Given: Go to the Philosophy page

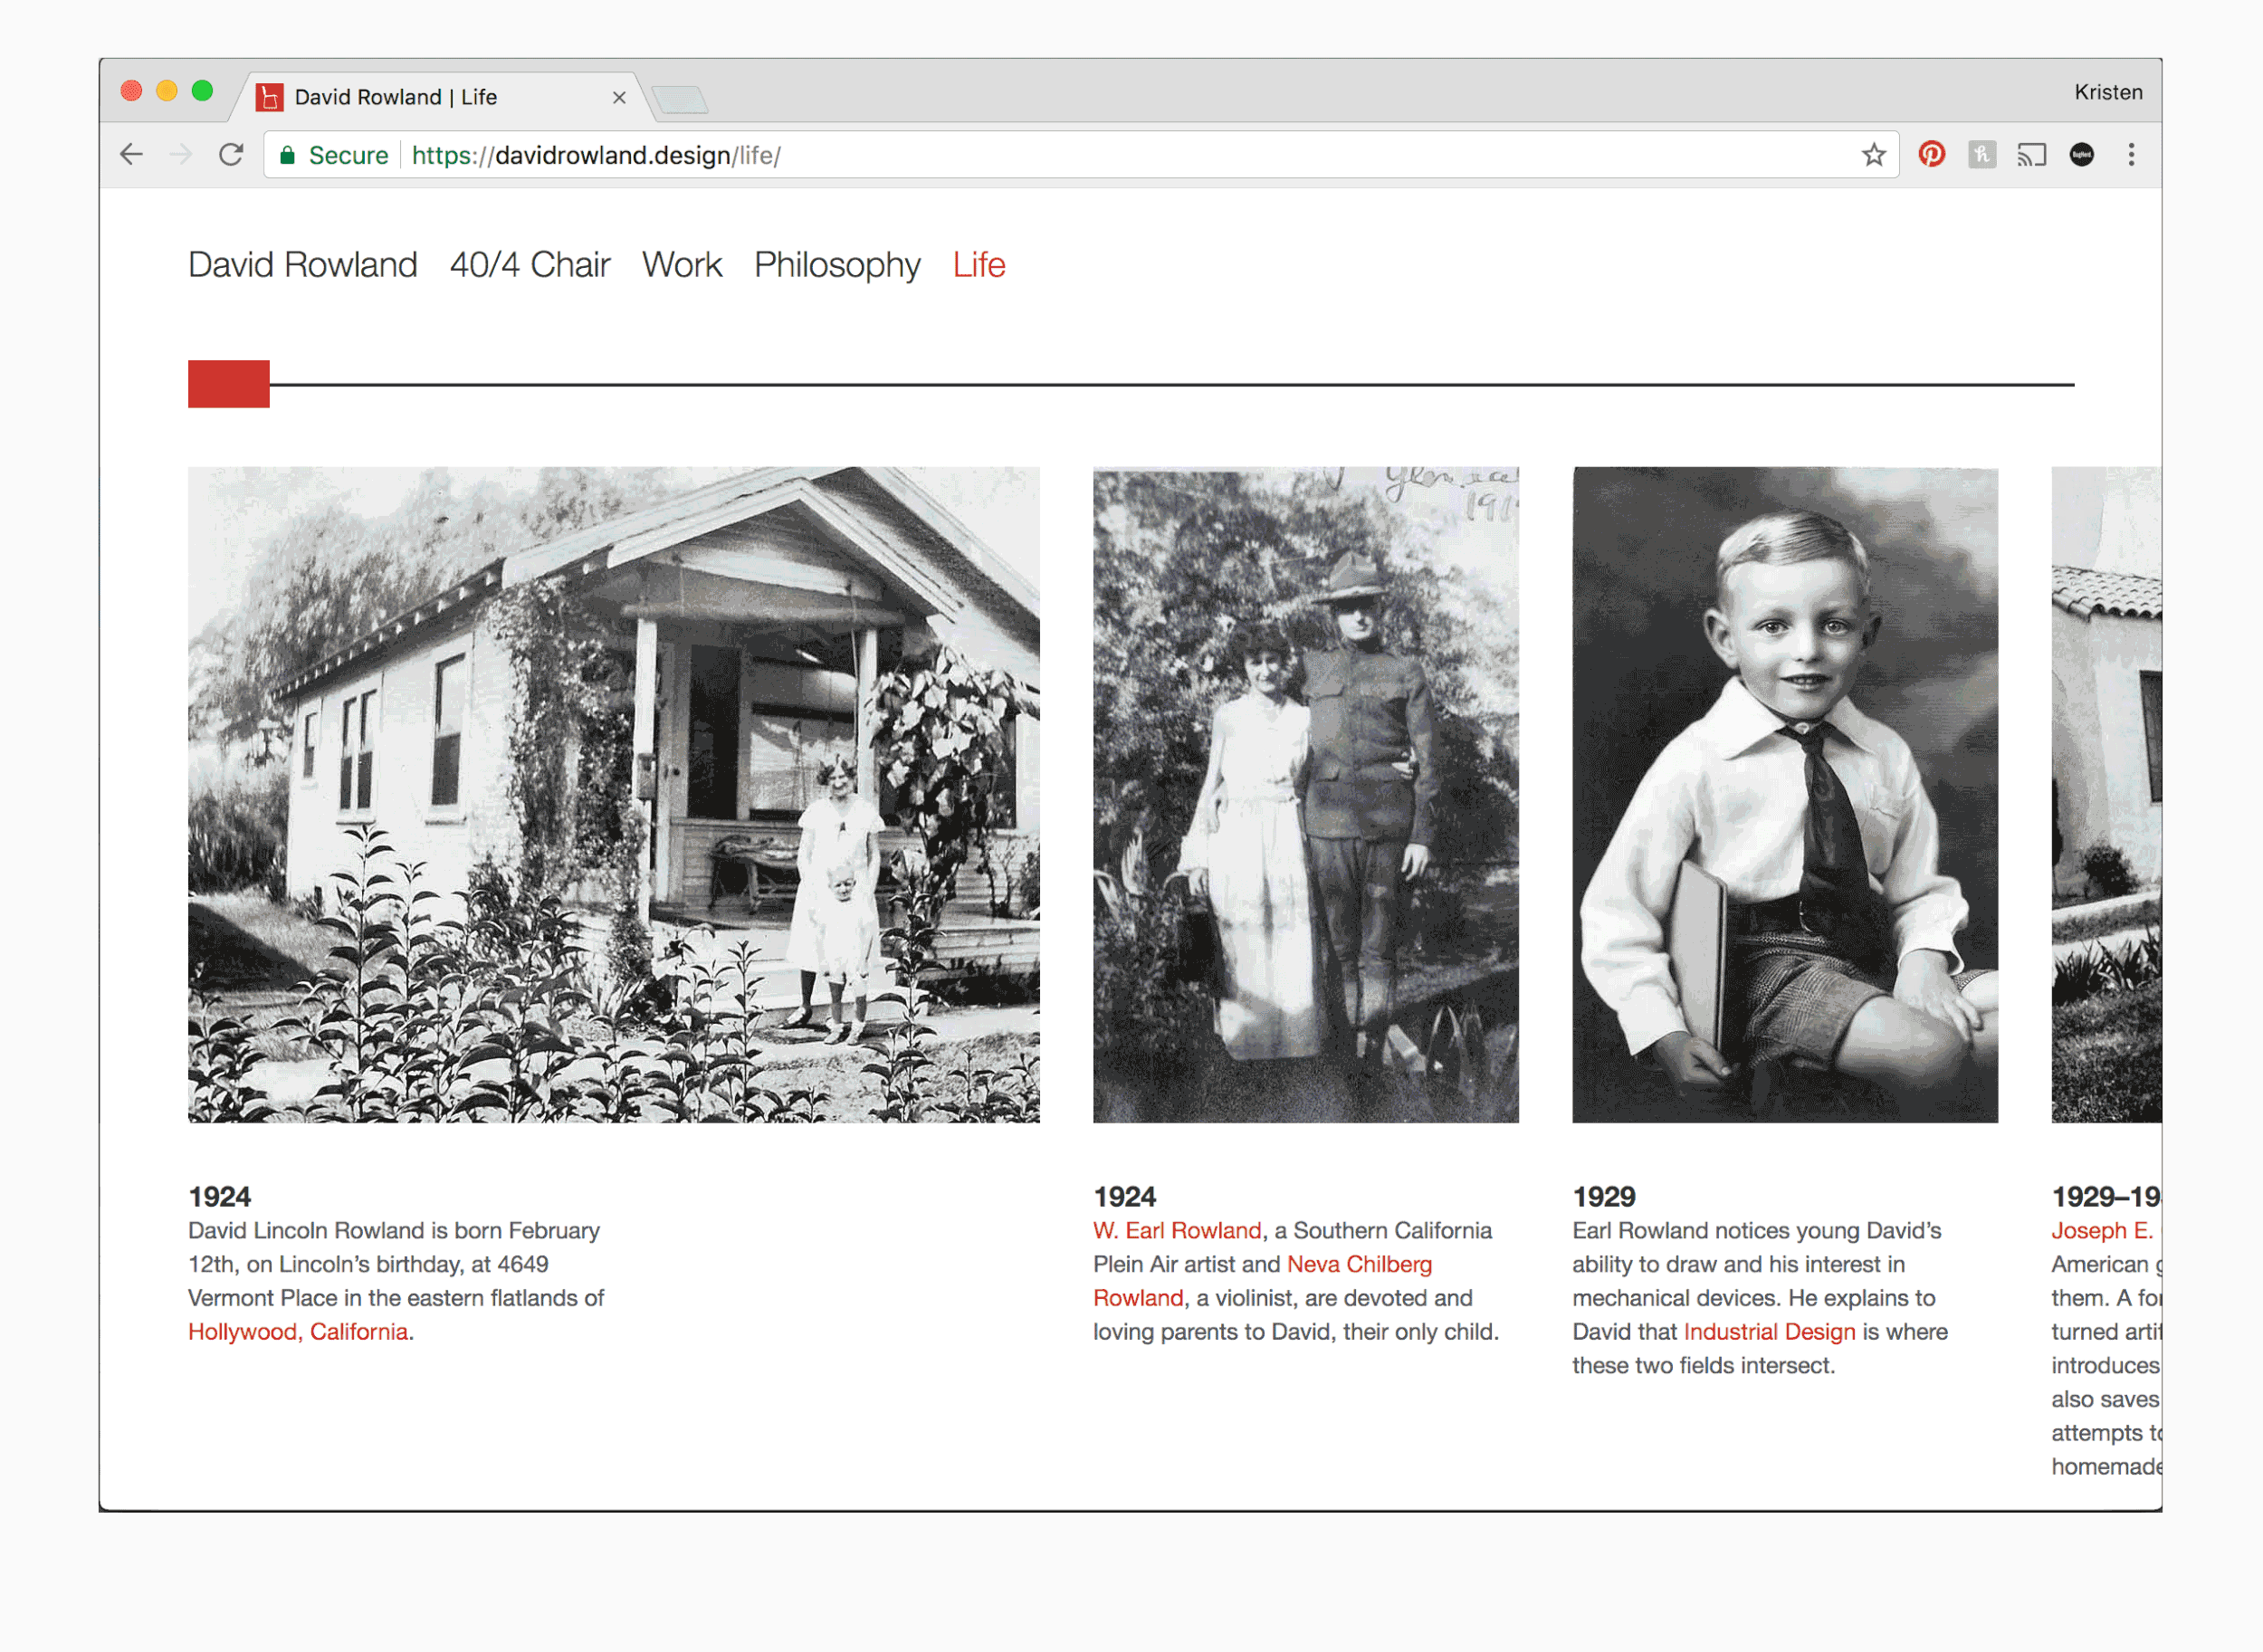Looking at the screenshot, I should pos(836,265).
